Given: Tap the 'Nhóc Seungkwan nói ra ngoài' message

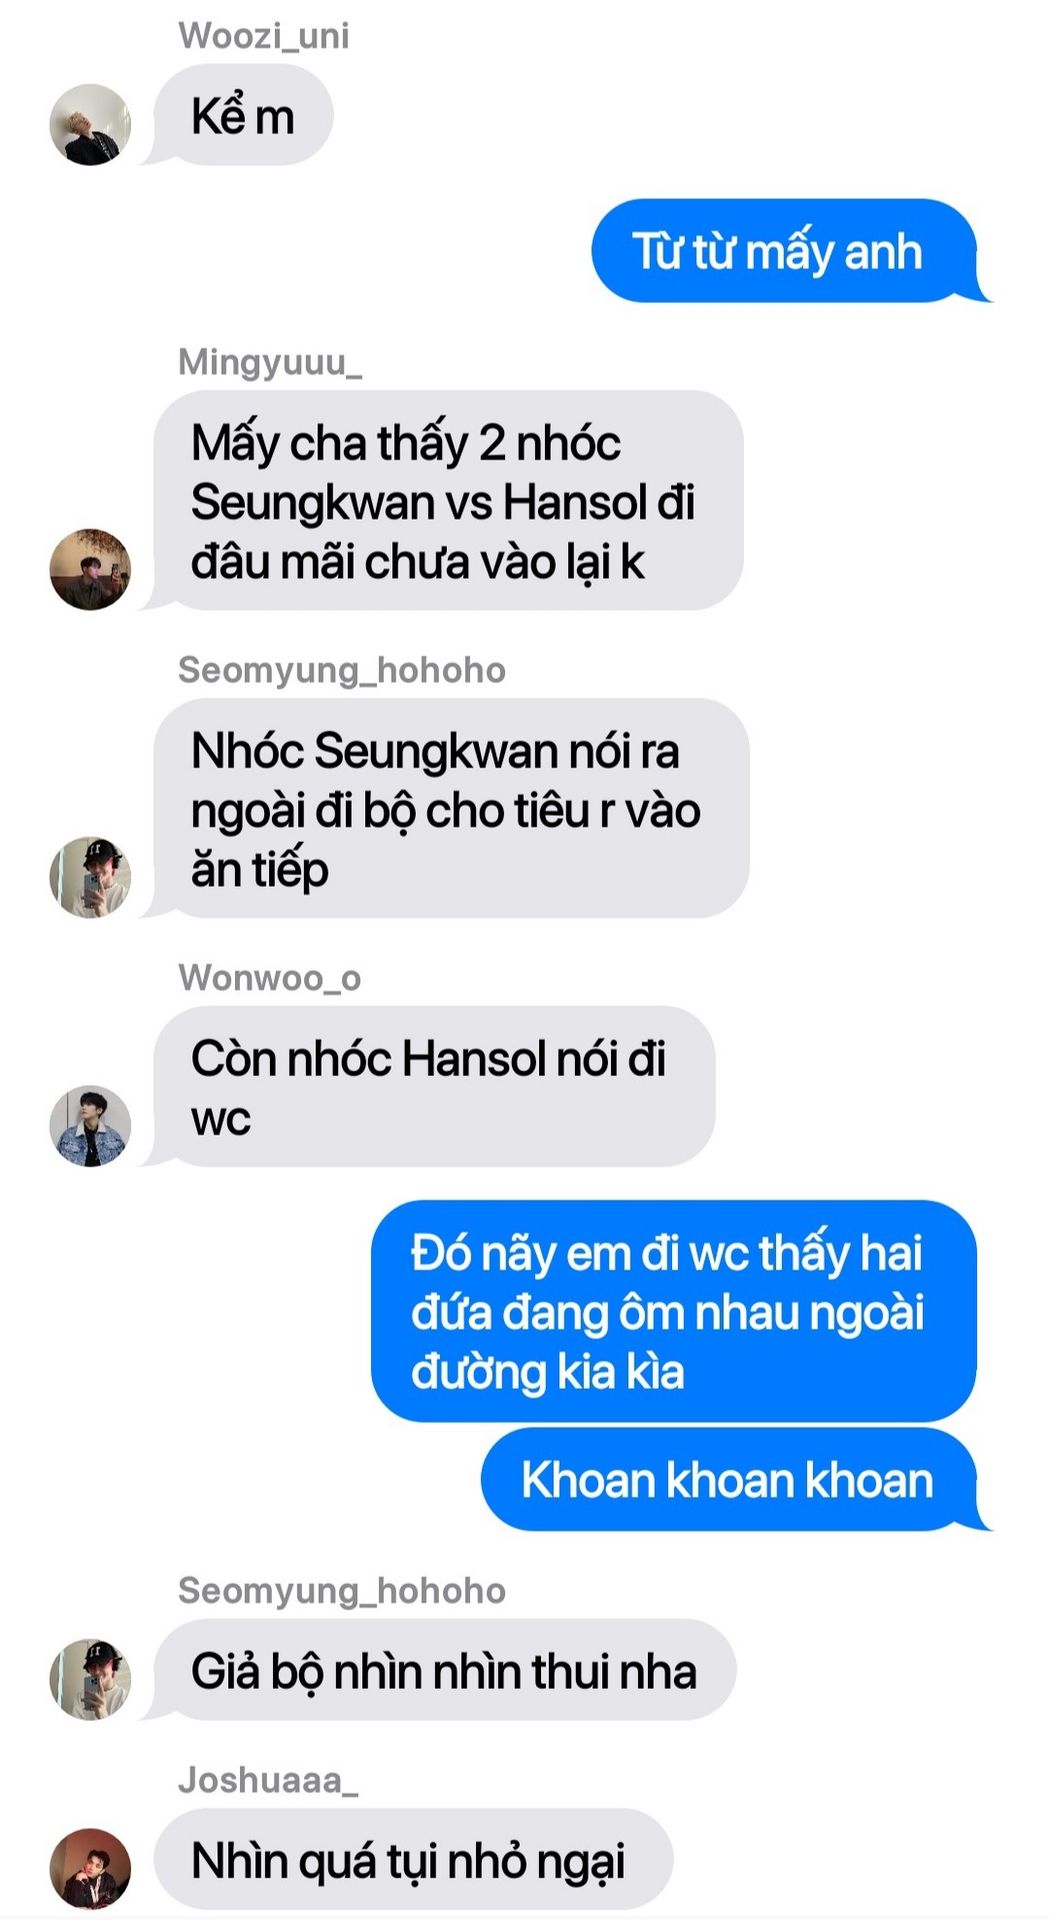Looking at the screenshot, I should pos(450,808).
